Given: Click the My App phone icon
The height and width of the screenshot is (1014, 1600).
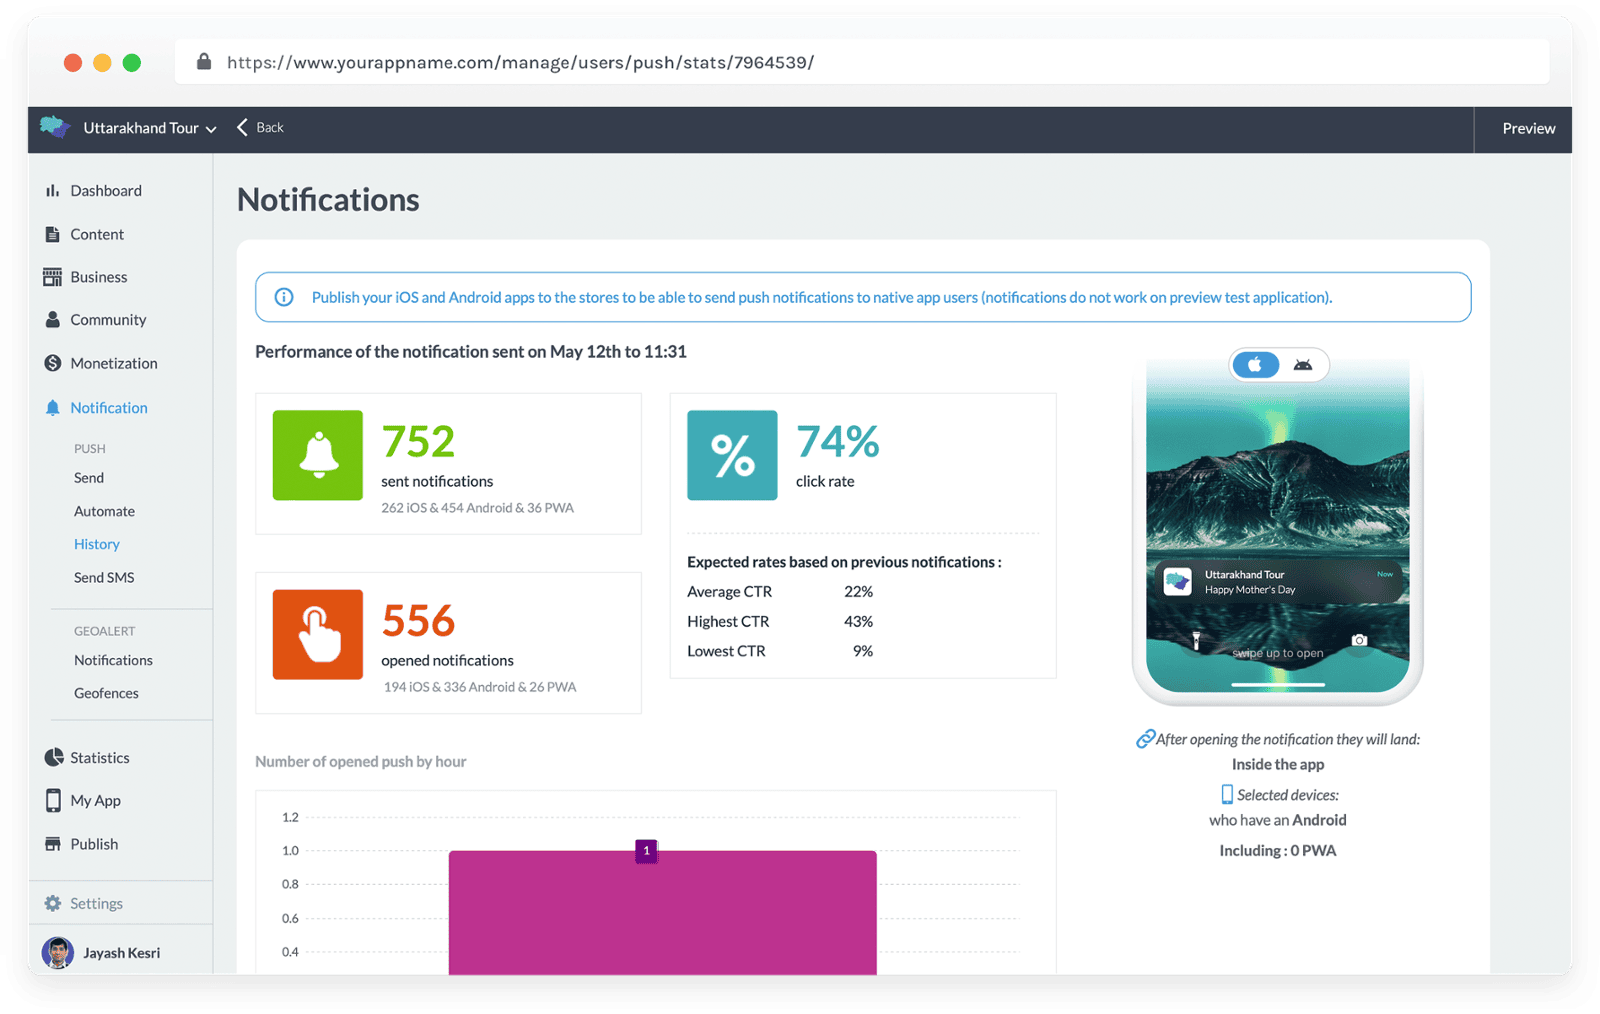Looking at the screenshot, I should [53, 801].
